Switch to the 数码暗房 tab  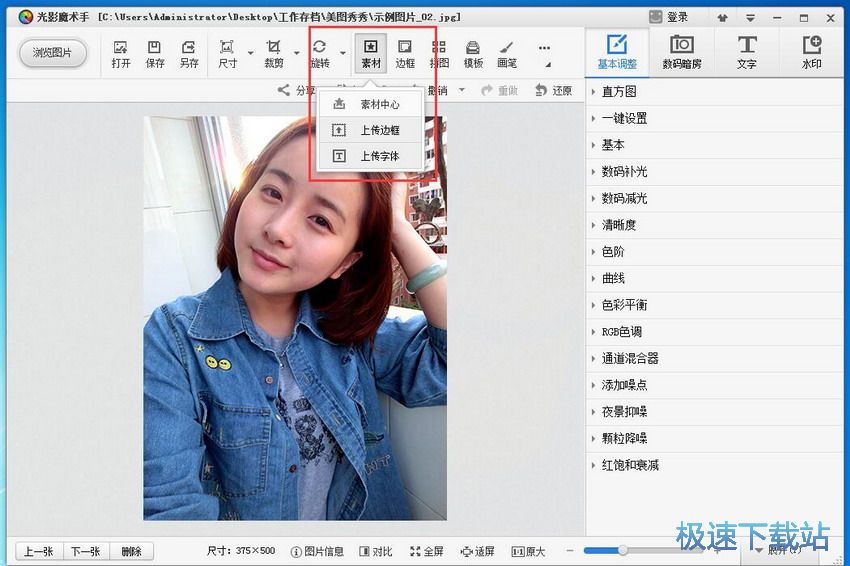[x=681, y=52]
